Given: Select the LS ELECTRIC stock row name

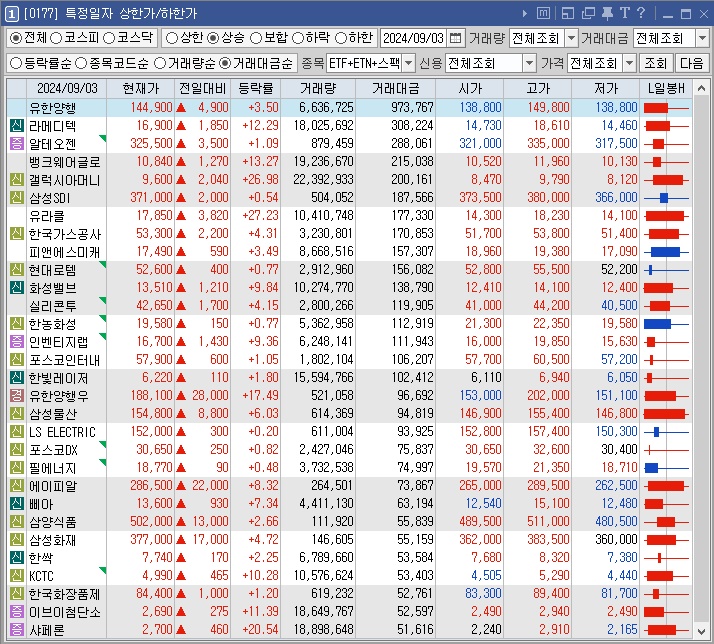Looking at the screenshot, I should click(62, 432).
